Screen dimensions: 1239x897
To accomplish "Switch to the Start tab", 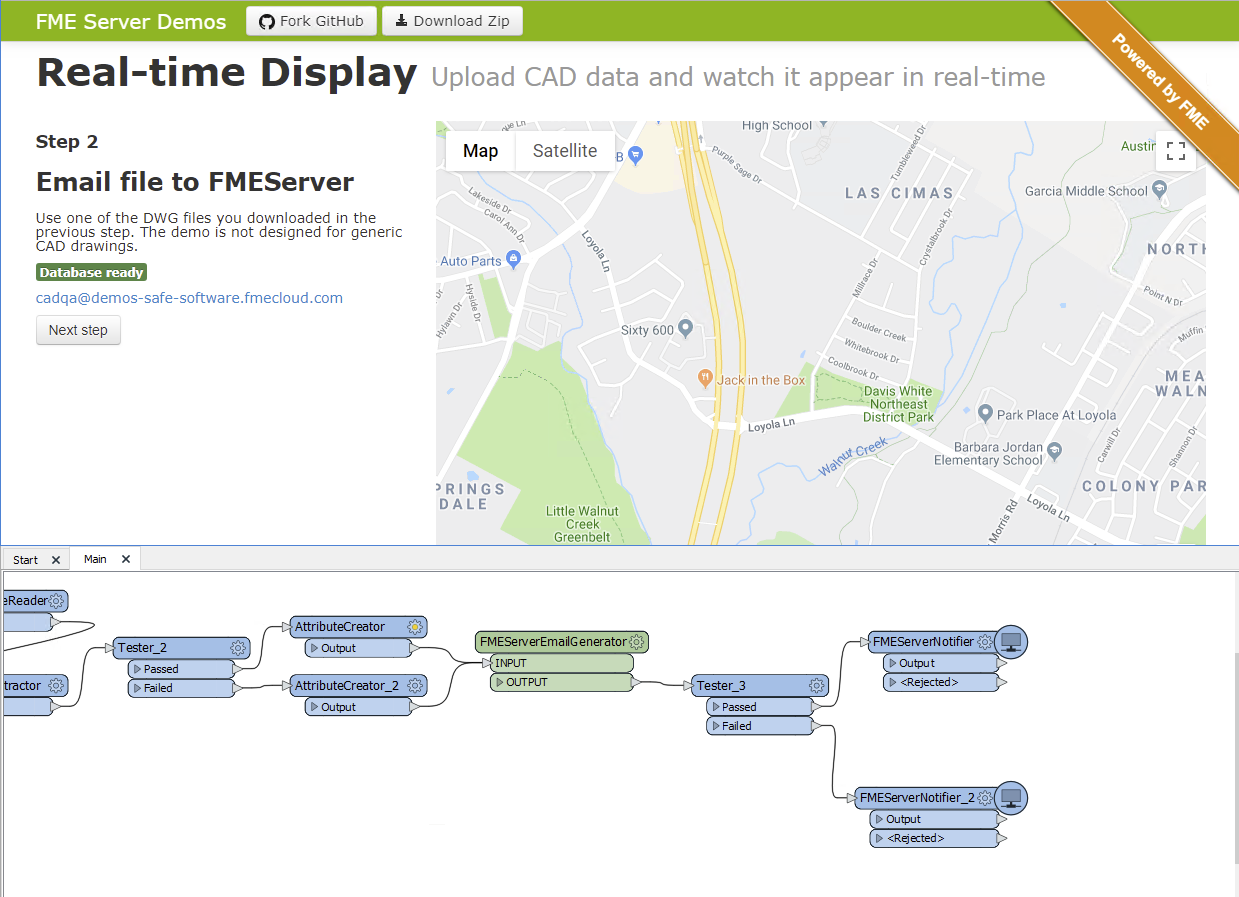I will 25,559.
